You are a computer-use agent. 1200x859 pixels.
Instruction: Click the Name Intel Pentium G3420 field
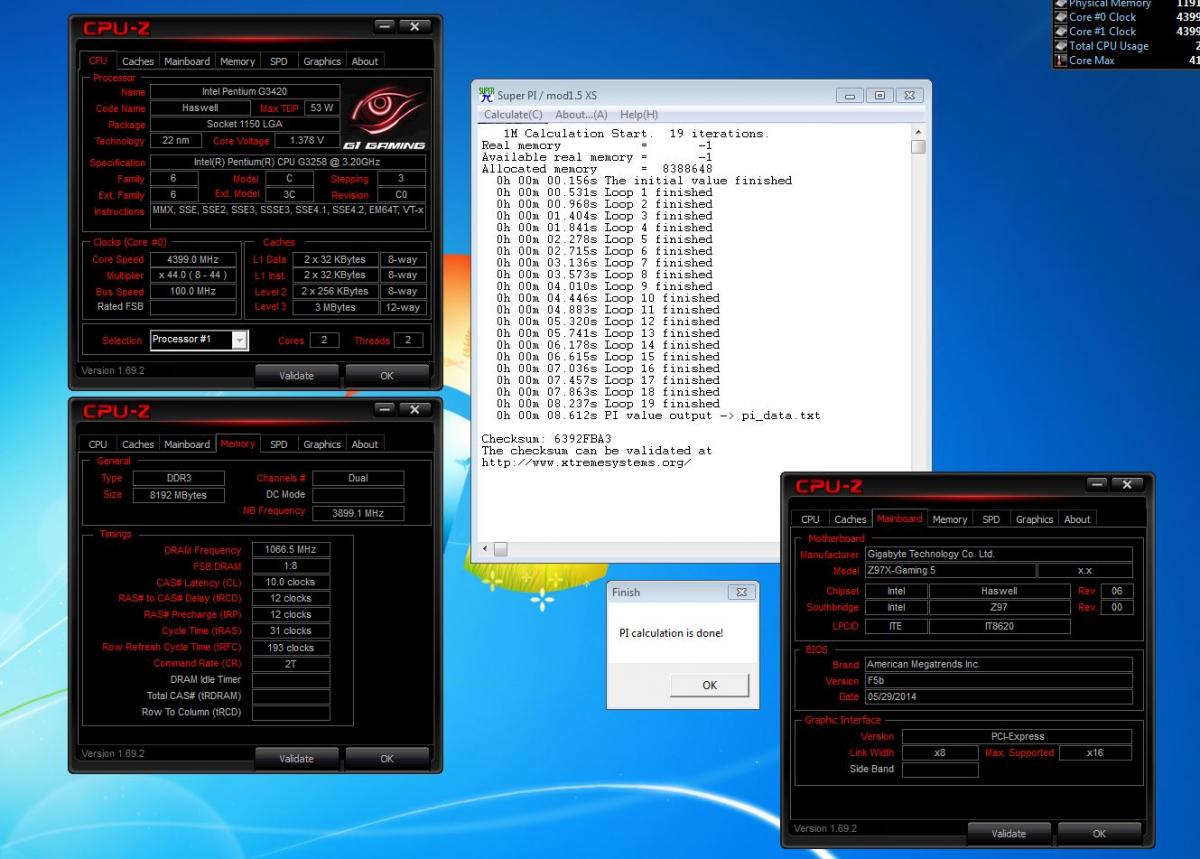point(244,92)
